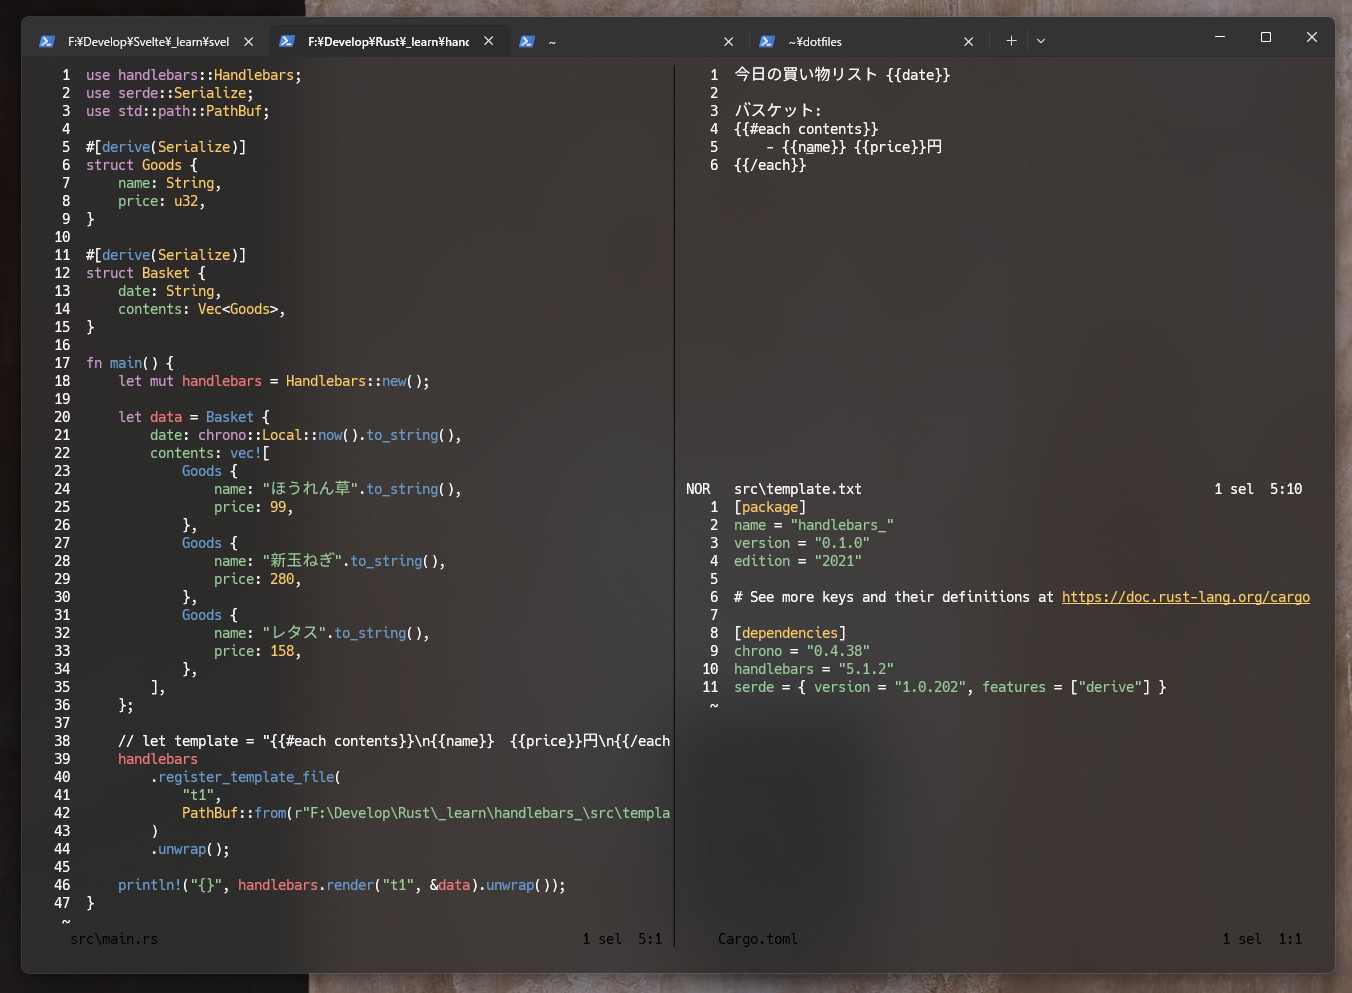Click the tilde line marker below Cargo.toml content
The width and height of the screenshot is (1352, 993).
[713, 705]
